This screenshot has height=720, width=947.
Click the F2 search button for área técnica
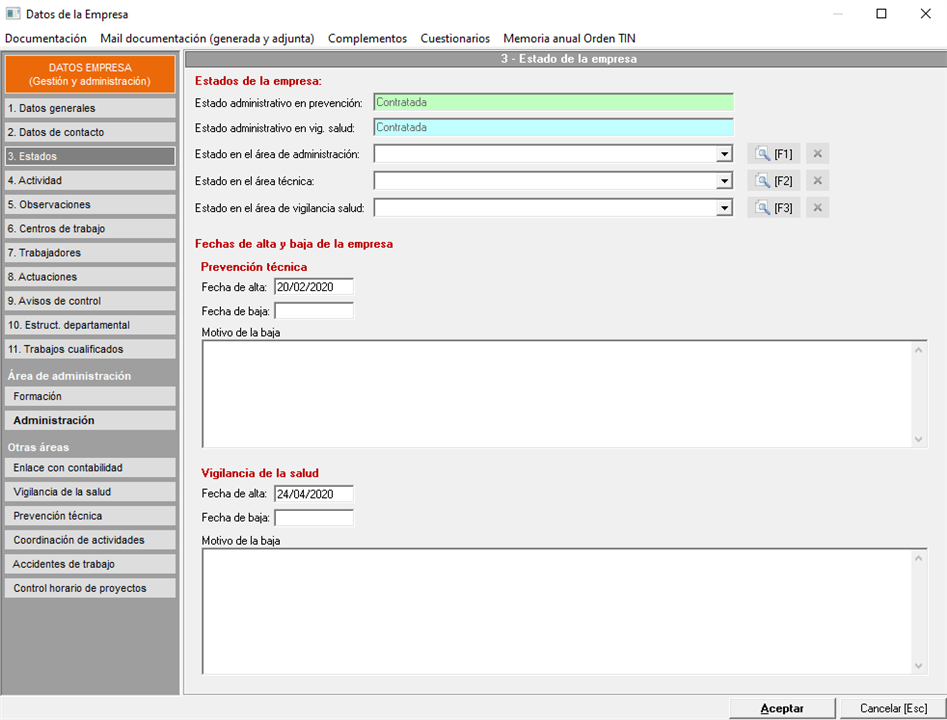773,181
